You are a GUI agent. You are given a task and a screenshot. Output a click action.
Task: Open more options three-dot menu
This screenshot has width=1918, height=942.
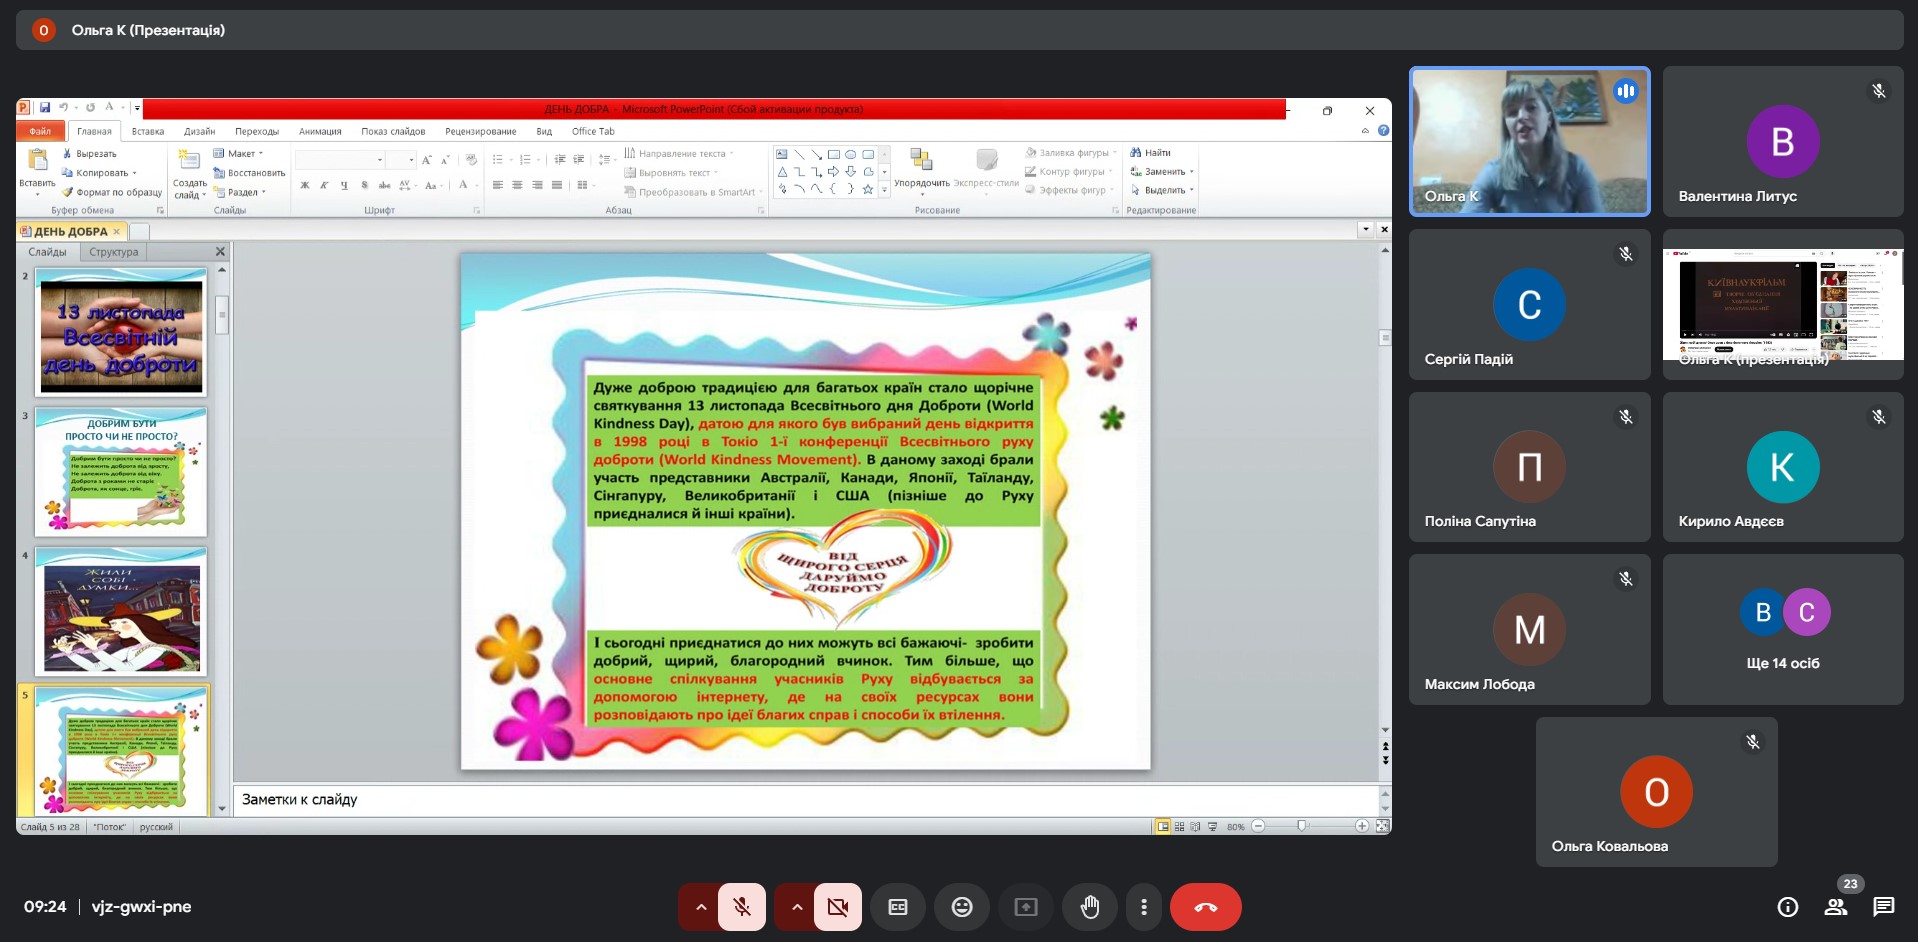(1144, 907)
